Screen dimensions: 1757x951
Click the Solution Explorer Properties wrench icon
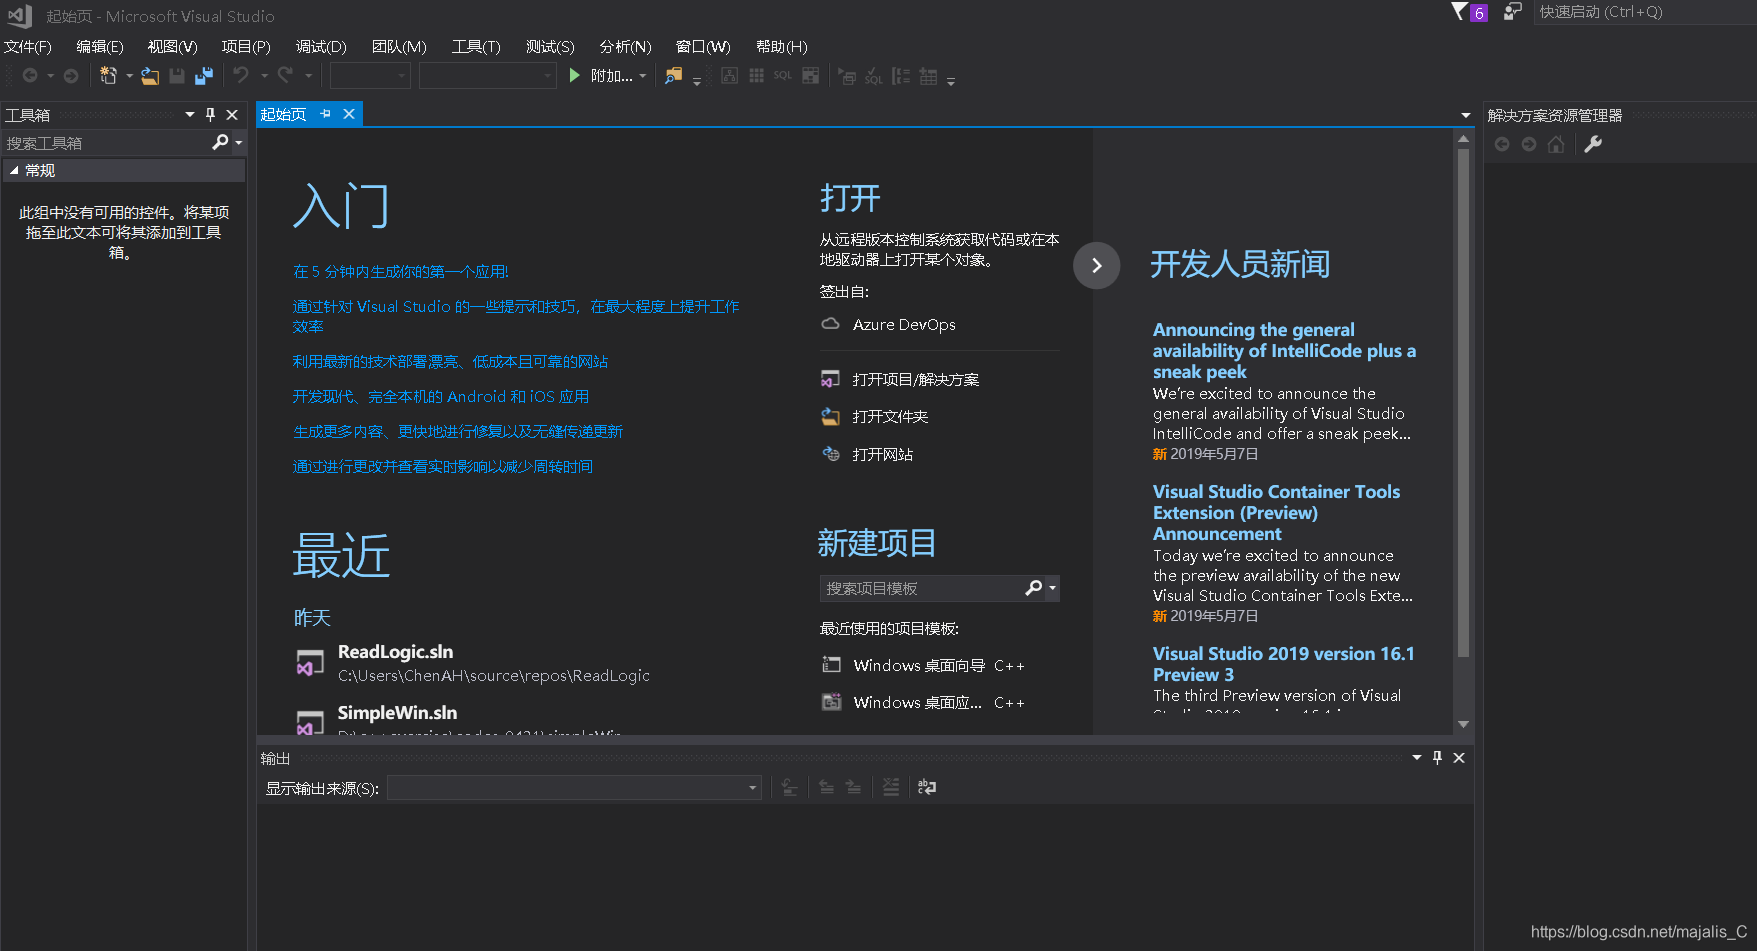tap(1593, 145)
